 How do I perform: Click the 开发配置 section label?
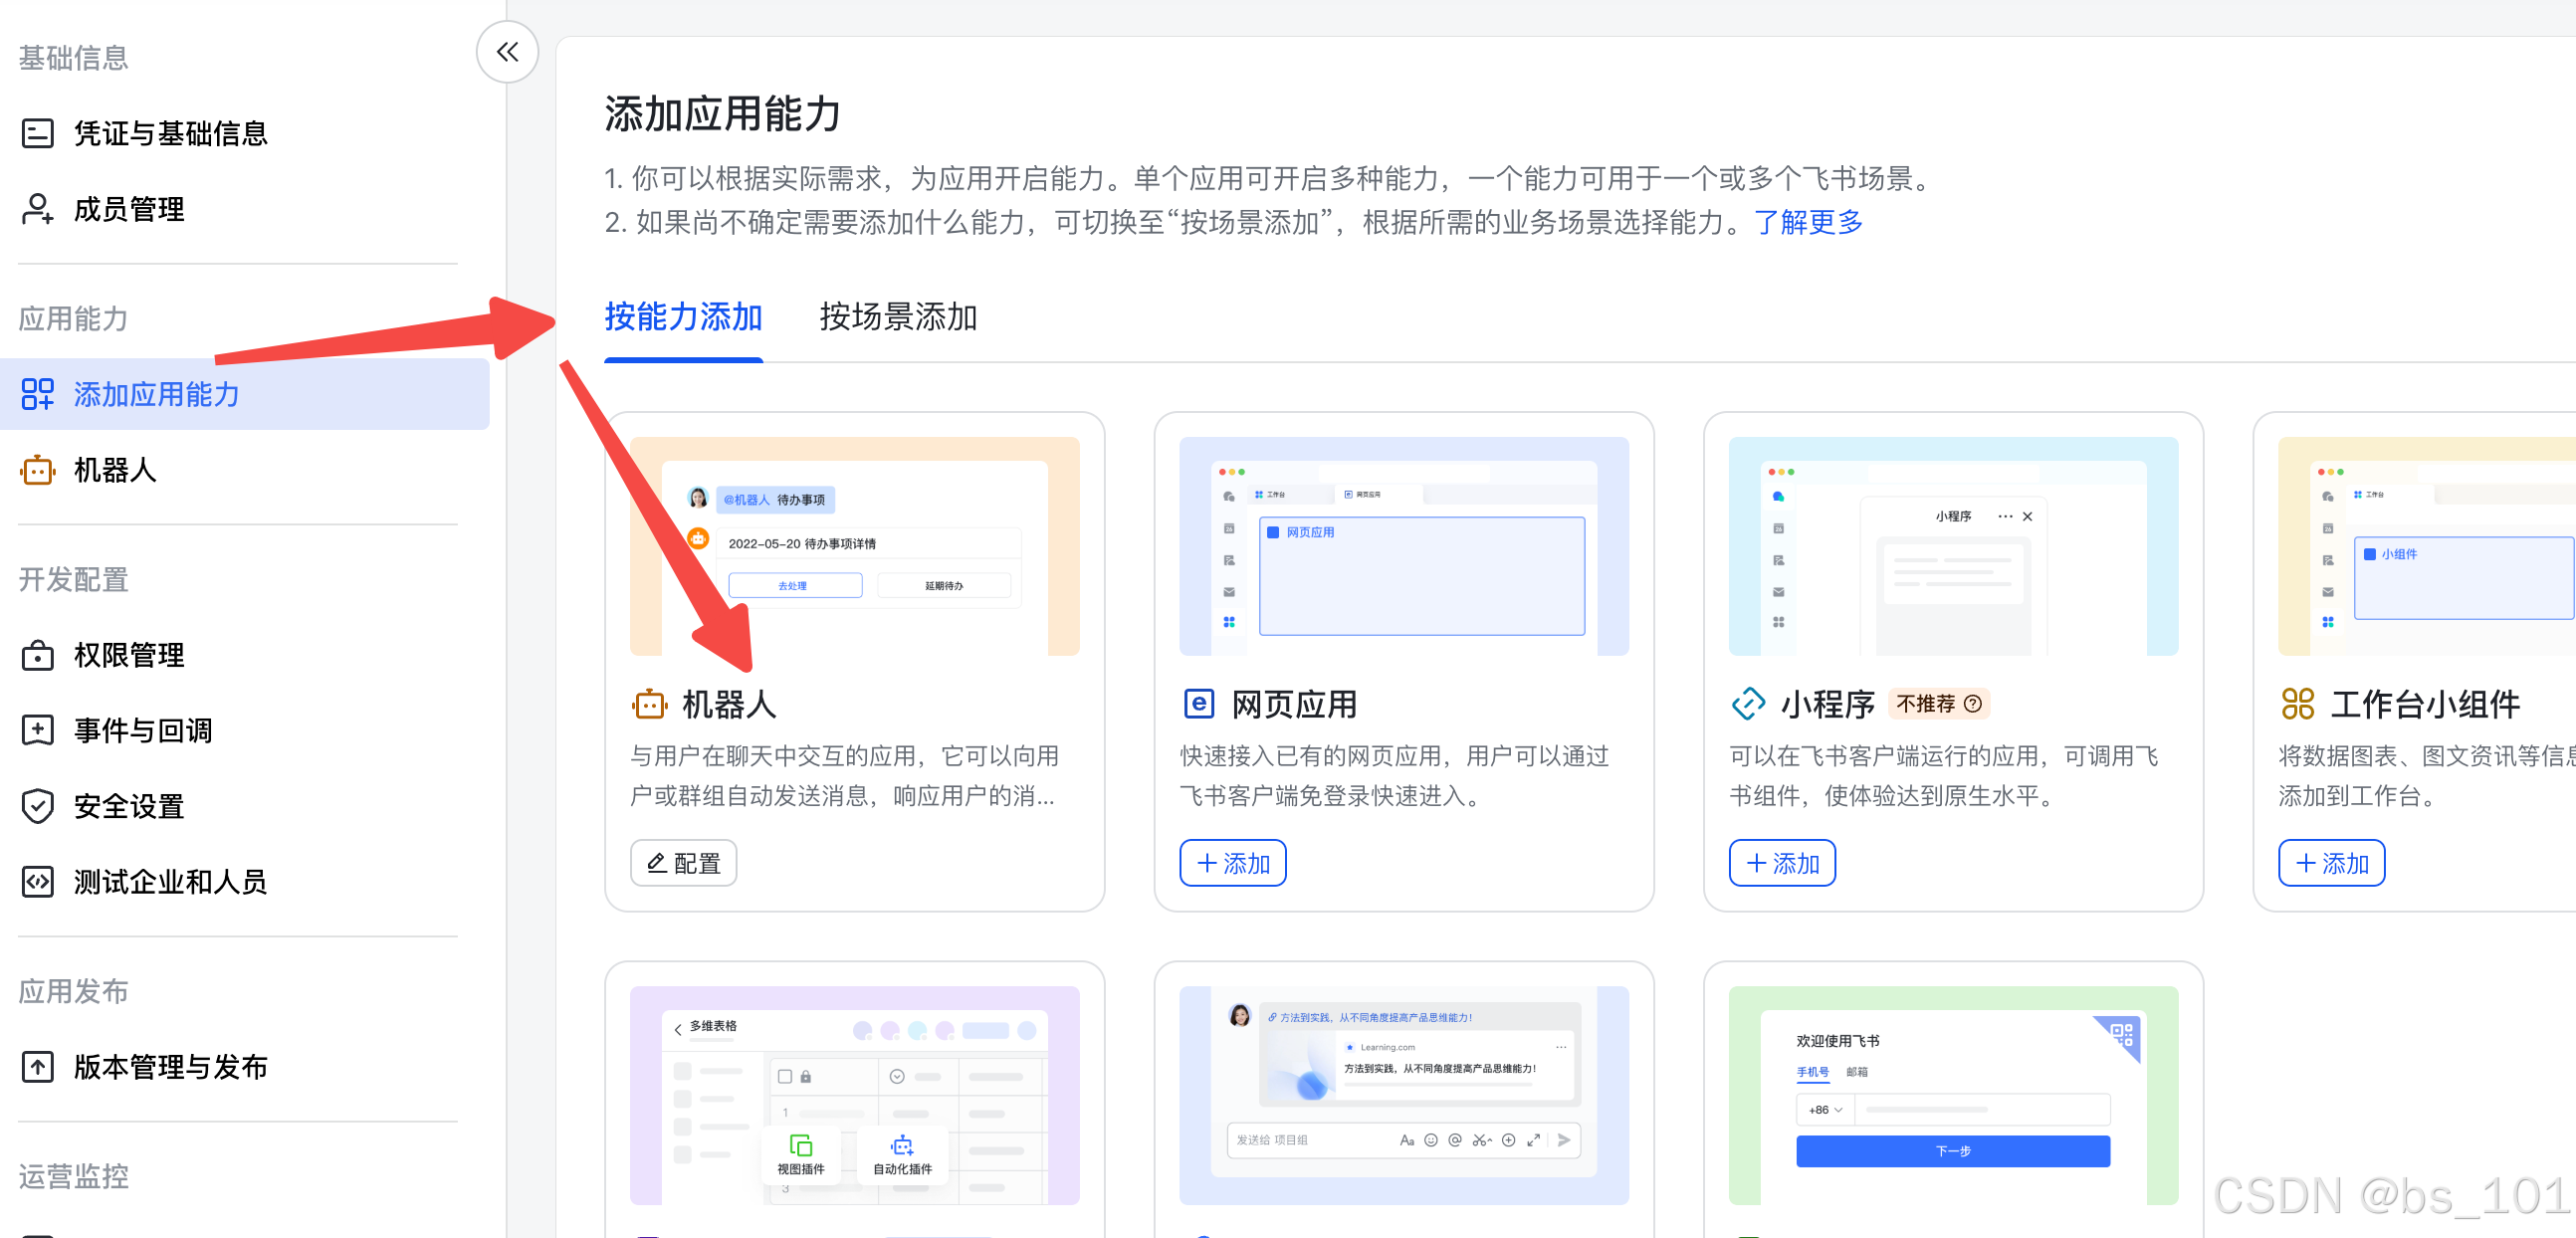coord(73,579)
